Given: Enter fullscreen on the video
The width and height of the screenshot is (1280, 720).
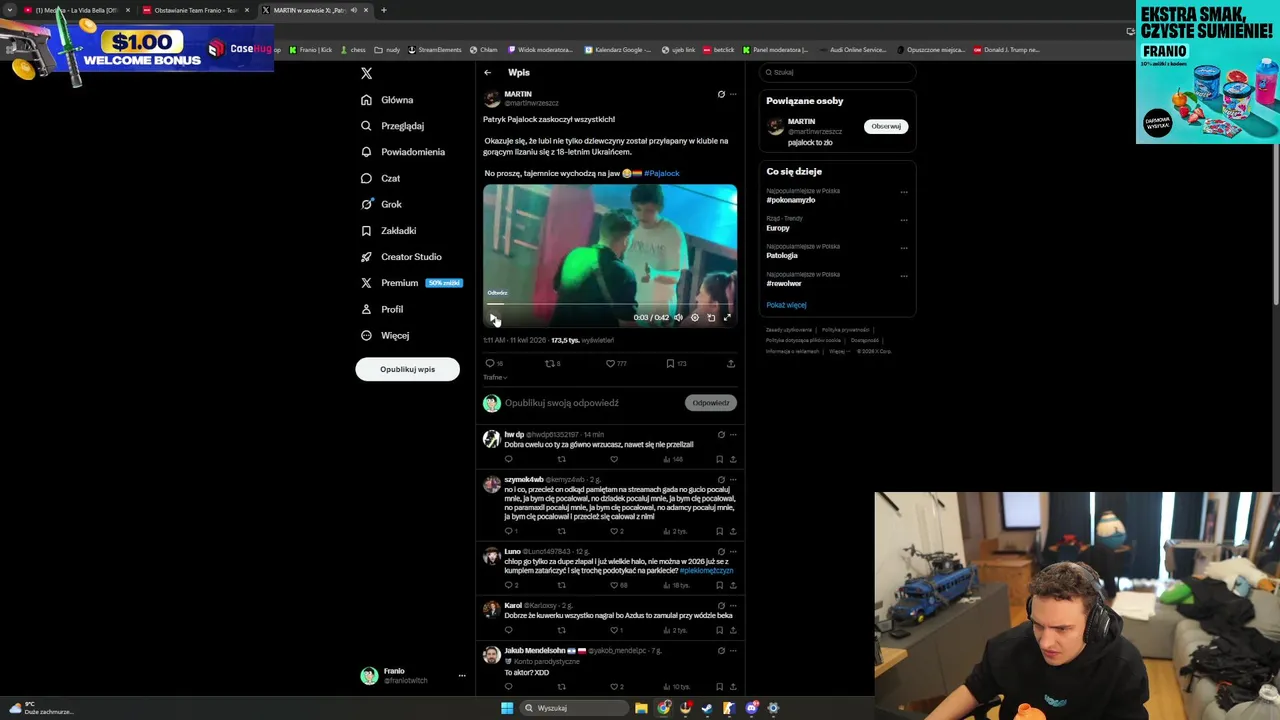Looking at the screenshot, I should (727, 318).
